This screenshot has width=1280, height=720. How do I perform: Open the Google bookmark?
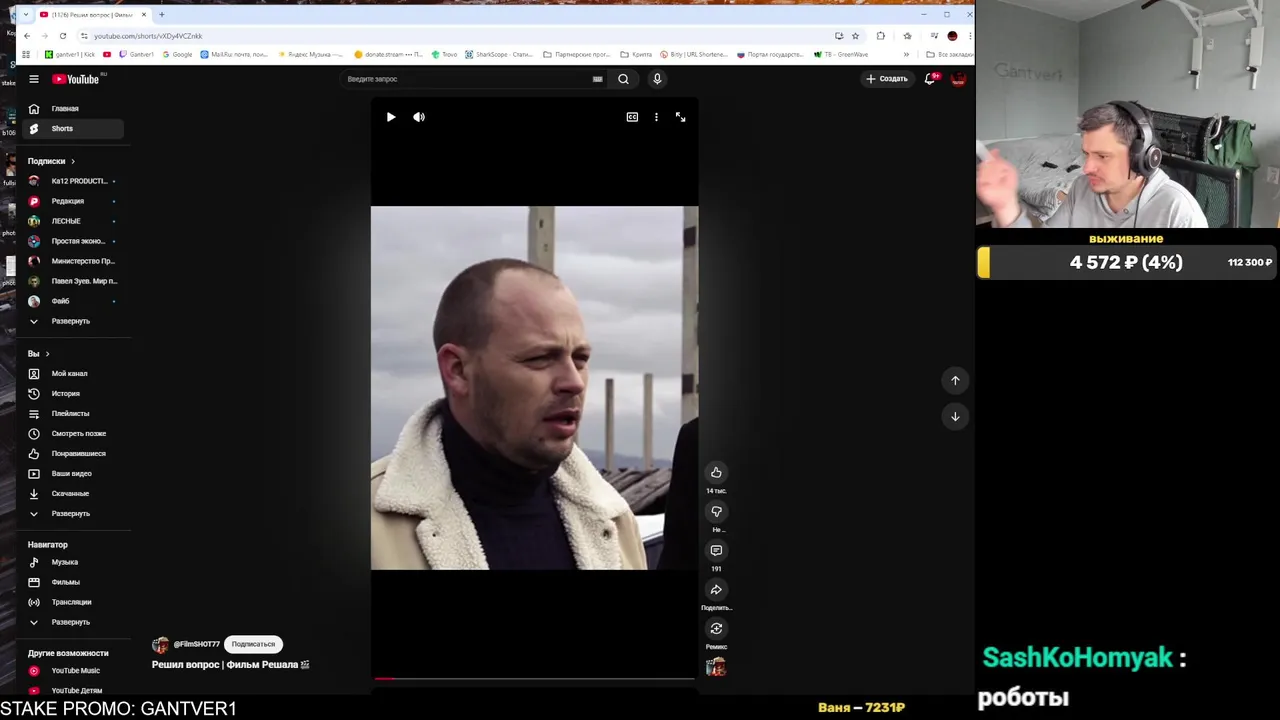pyautogui.click(x=177, y=54)
